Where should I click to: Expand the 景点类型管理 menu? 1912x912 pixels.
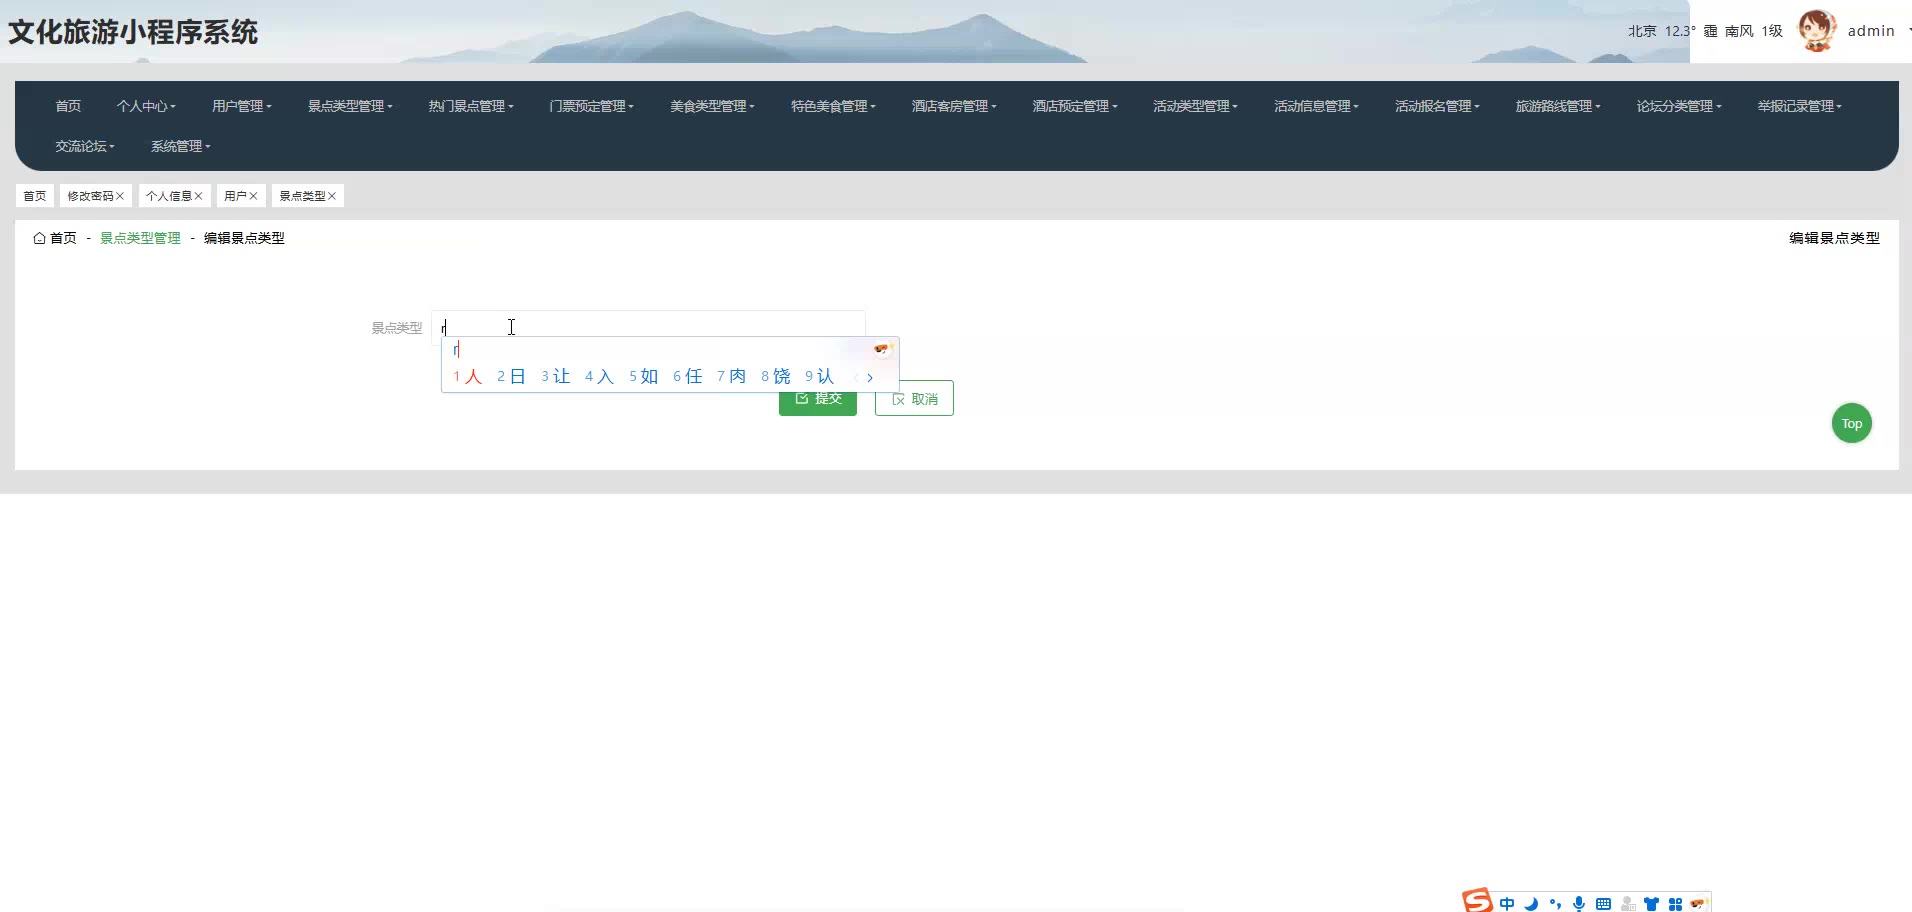point(350,106)
